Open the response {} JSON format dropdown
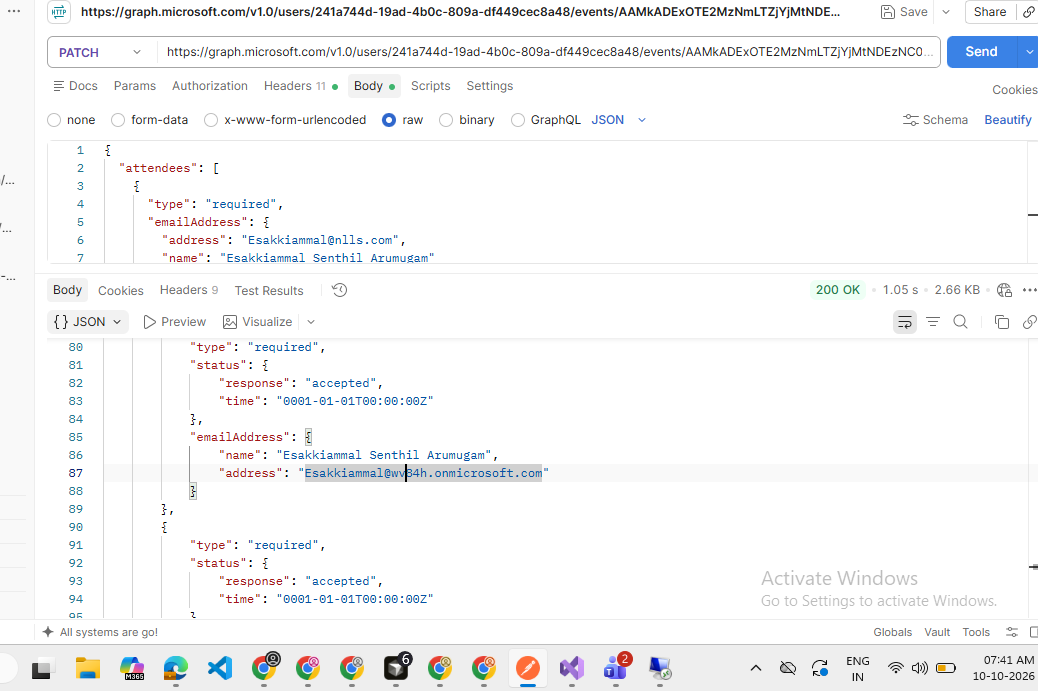The width and height of the screenshot is (1038, 691). pyautogui.click(x=88, y=322)
